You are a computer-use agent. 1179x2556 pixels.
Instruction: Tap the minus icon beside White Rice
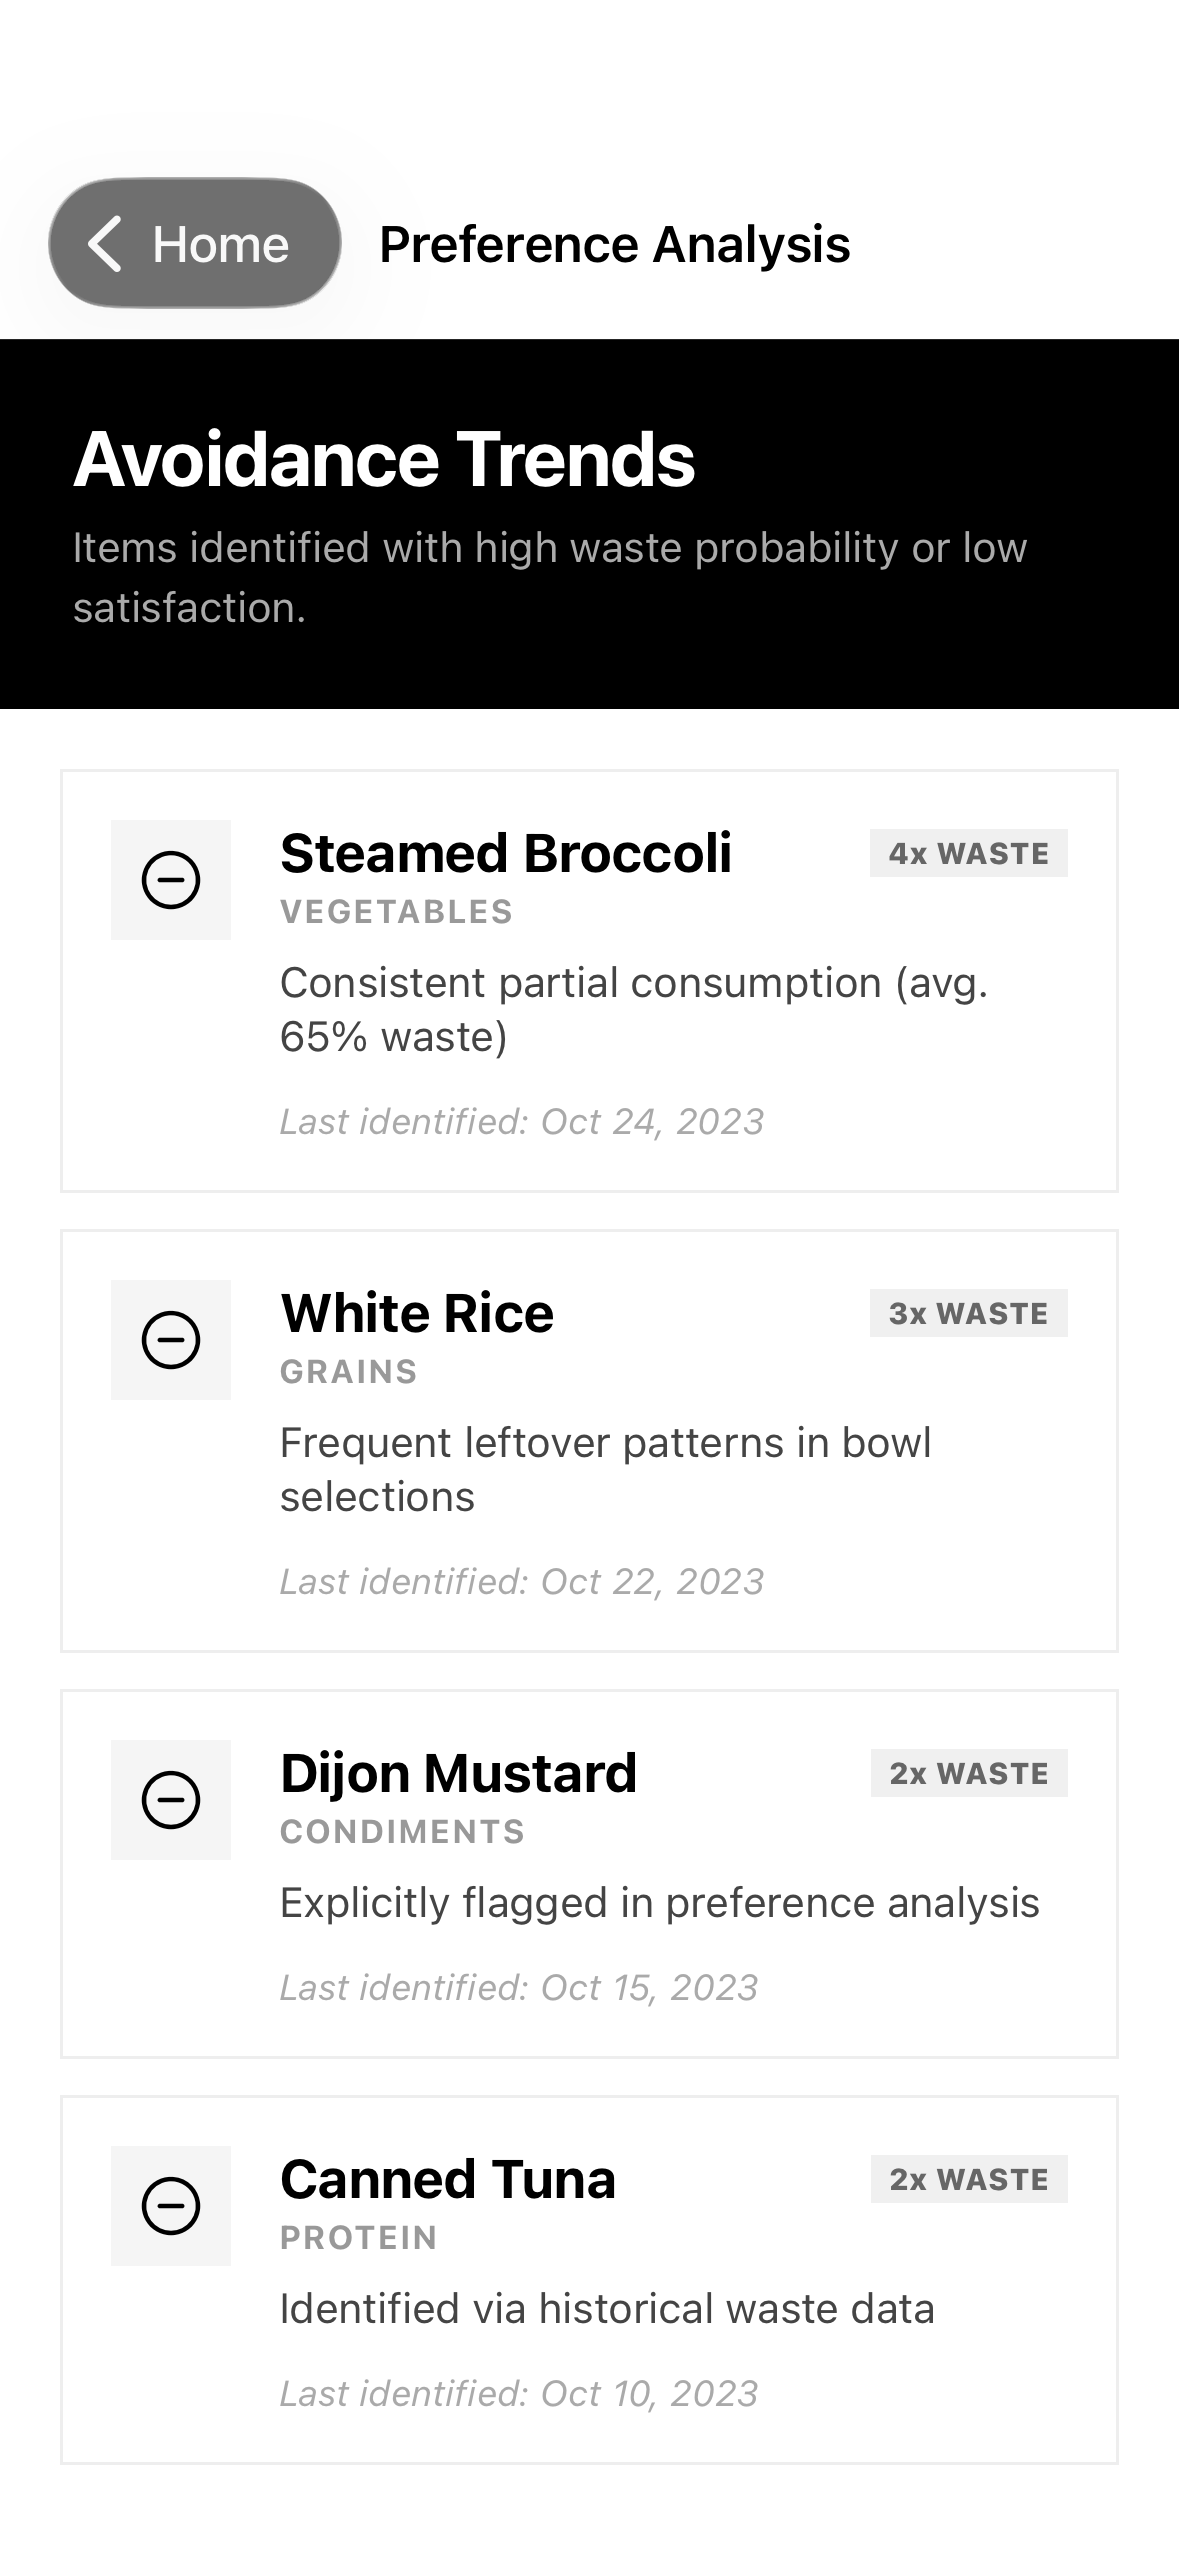point(171,1340)
